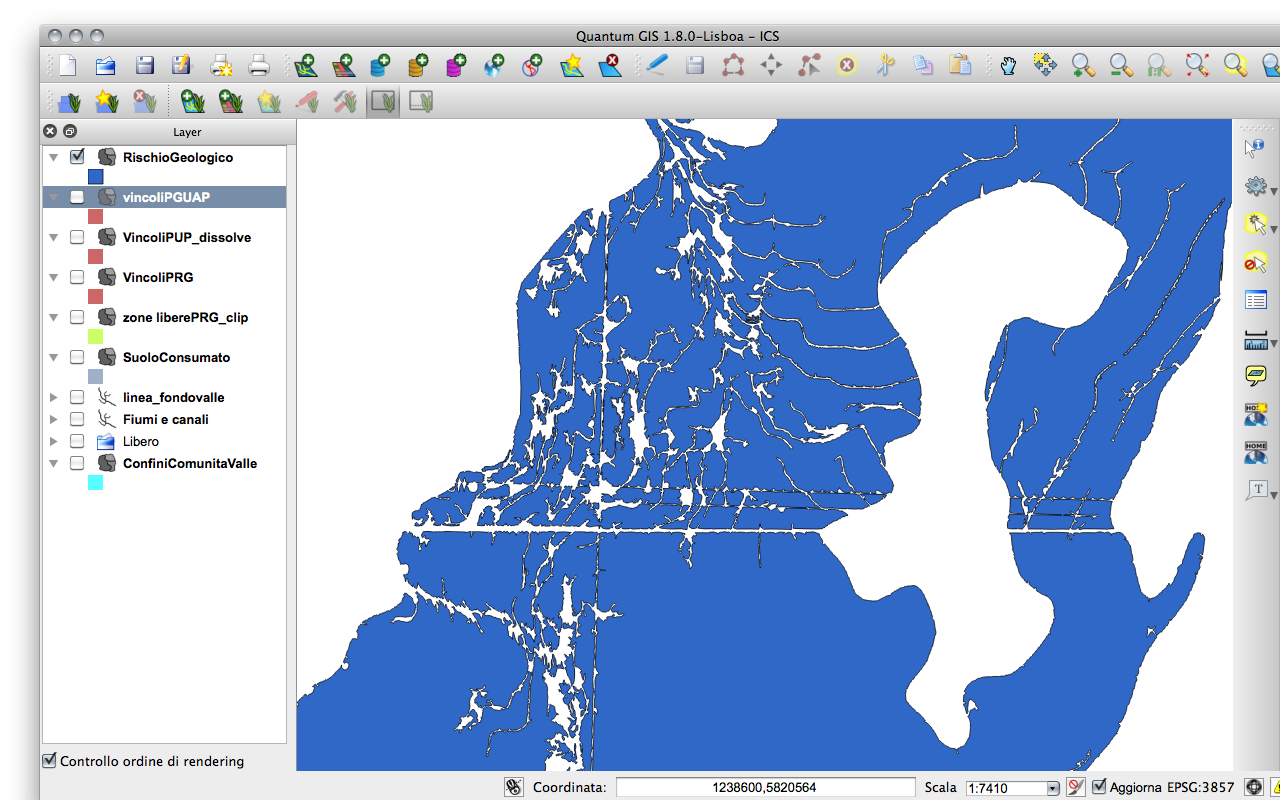Screen dimensions: 1280x800
Task: Click the ConfiniComunitaValle cyan swatch
Action: pyautogui.click(x=96, y=482)
